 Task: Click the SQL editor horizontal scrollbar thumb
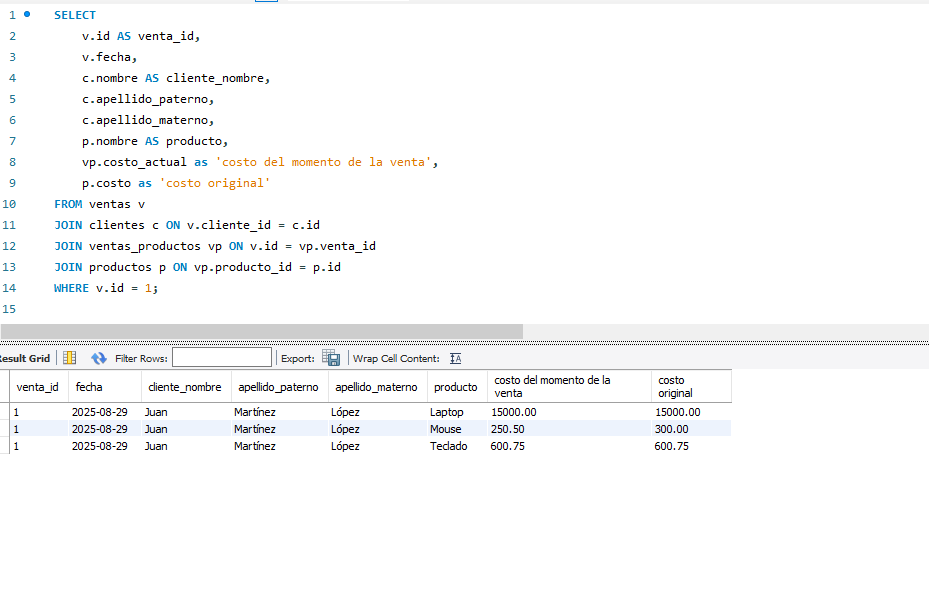point(261,331)
